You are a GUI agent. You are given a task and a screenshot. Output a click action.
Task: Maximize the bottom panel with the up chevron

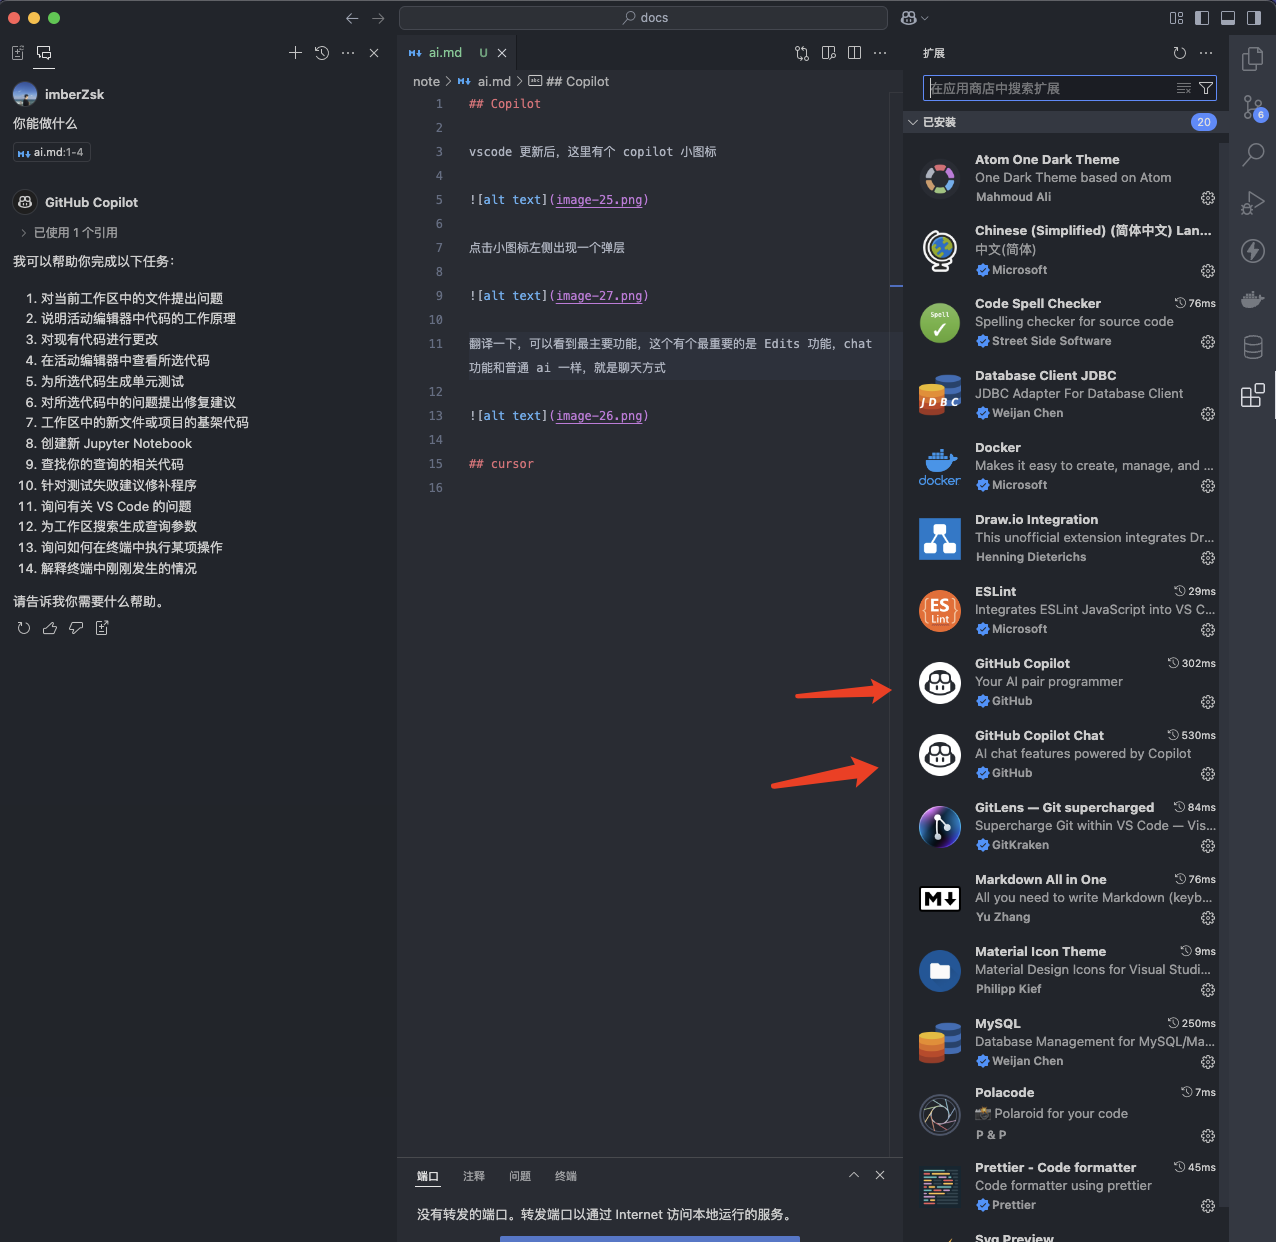[x=854, y=1175]
